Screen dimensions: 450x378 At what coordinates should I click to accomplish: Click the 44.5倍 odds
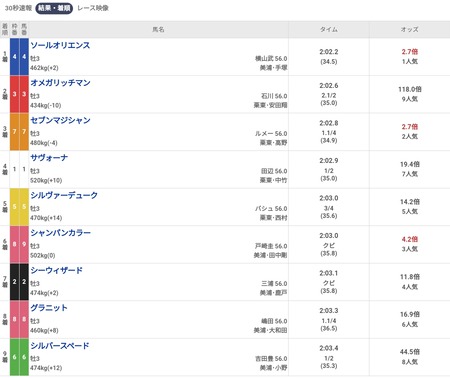(410, 352)
